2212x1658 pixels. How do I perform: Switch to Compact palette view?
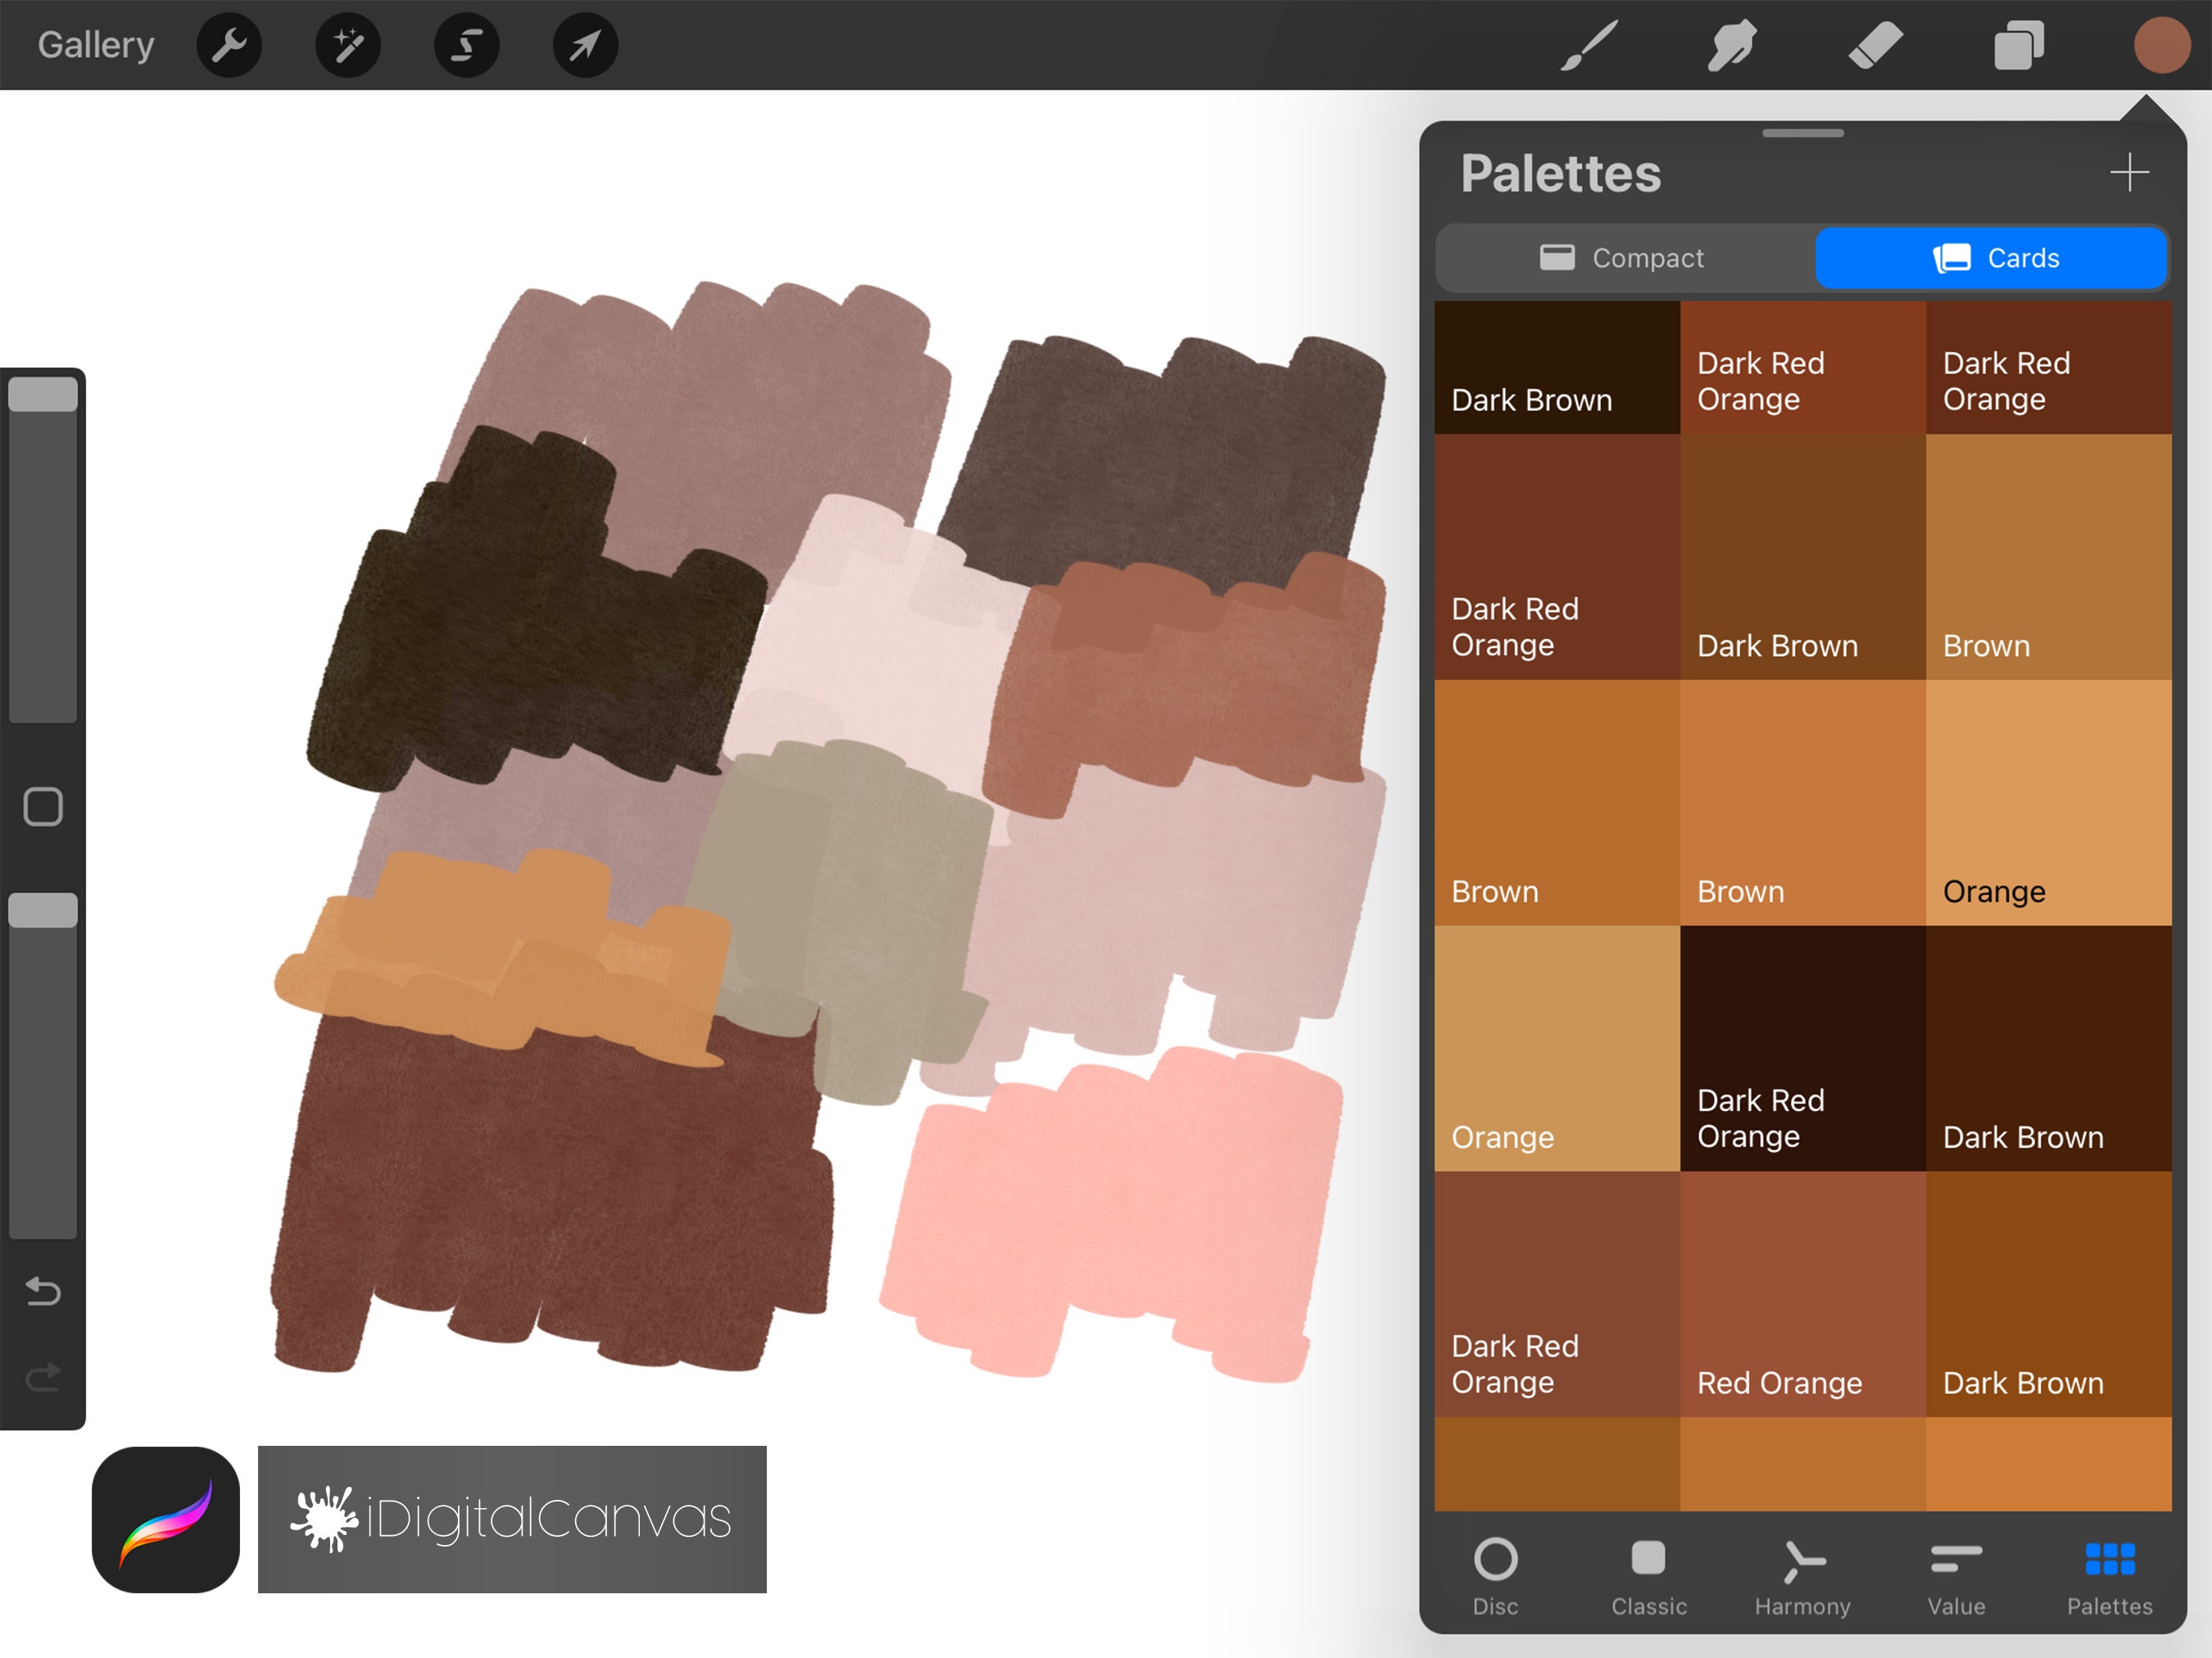(1624, 257)
